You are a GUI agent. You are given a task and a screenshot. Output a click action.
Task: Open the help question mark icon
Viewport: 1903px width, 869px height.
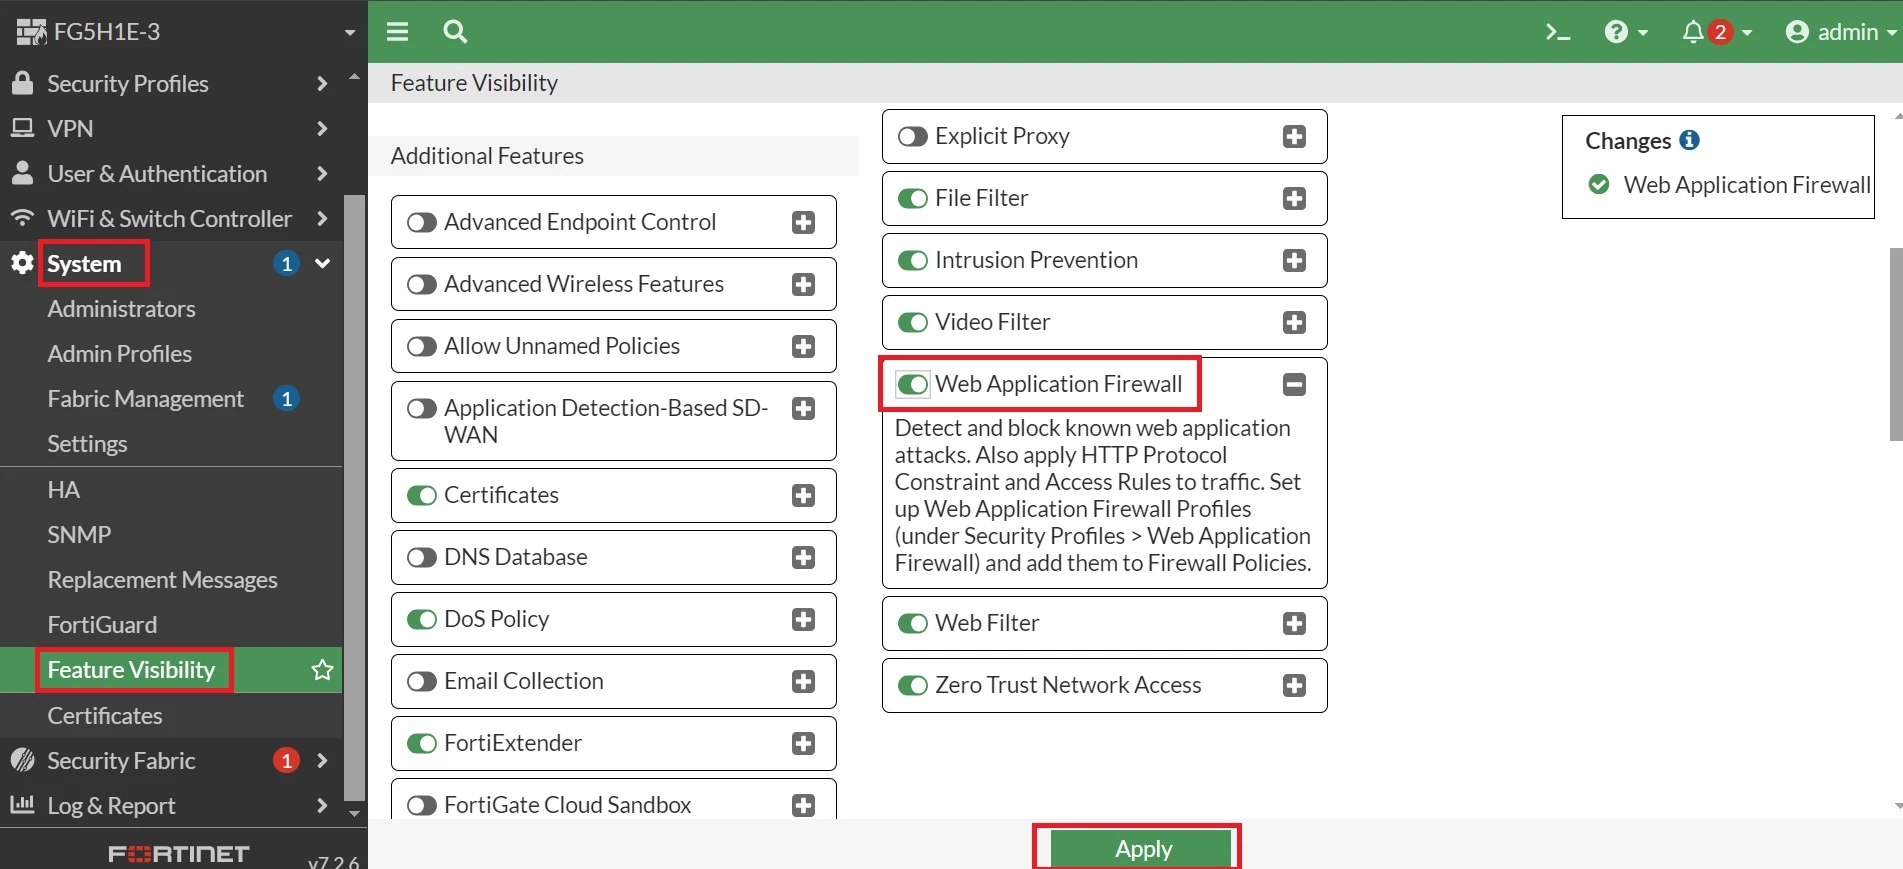click(1616, 32)
